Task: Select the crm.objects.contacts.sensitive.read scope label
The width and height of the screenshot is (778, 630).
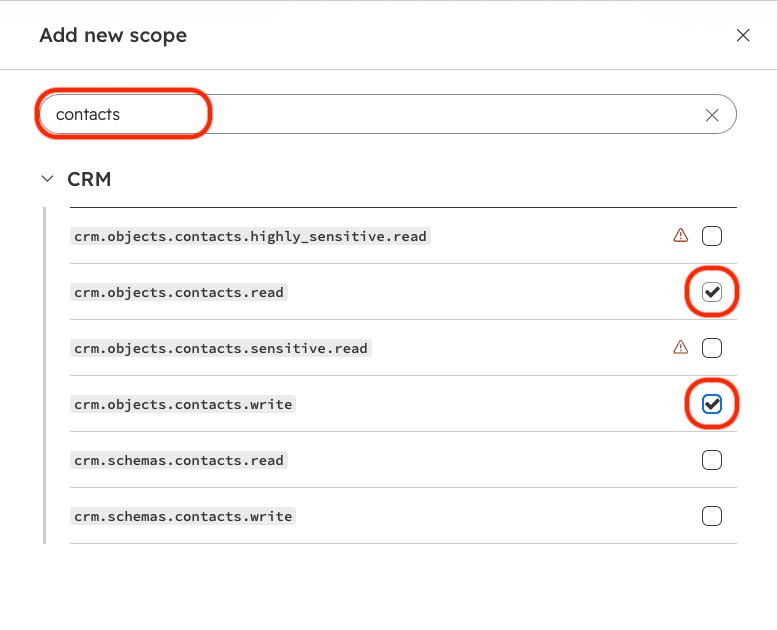Action: click(221, 348)
